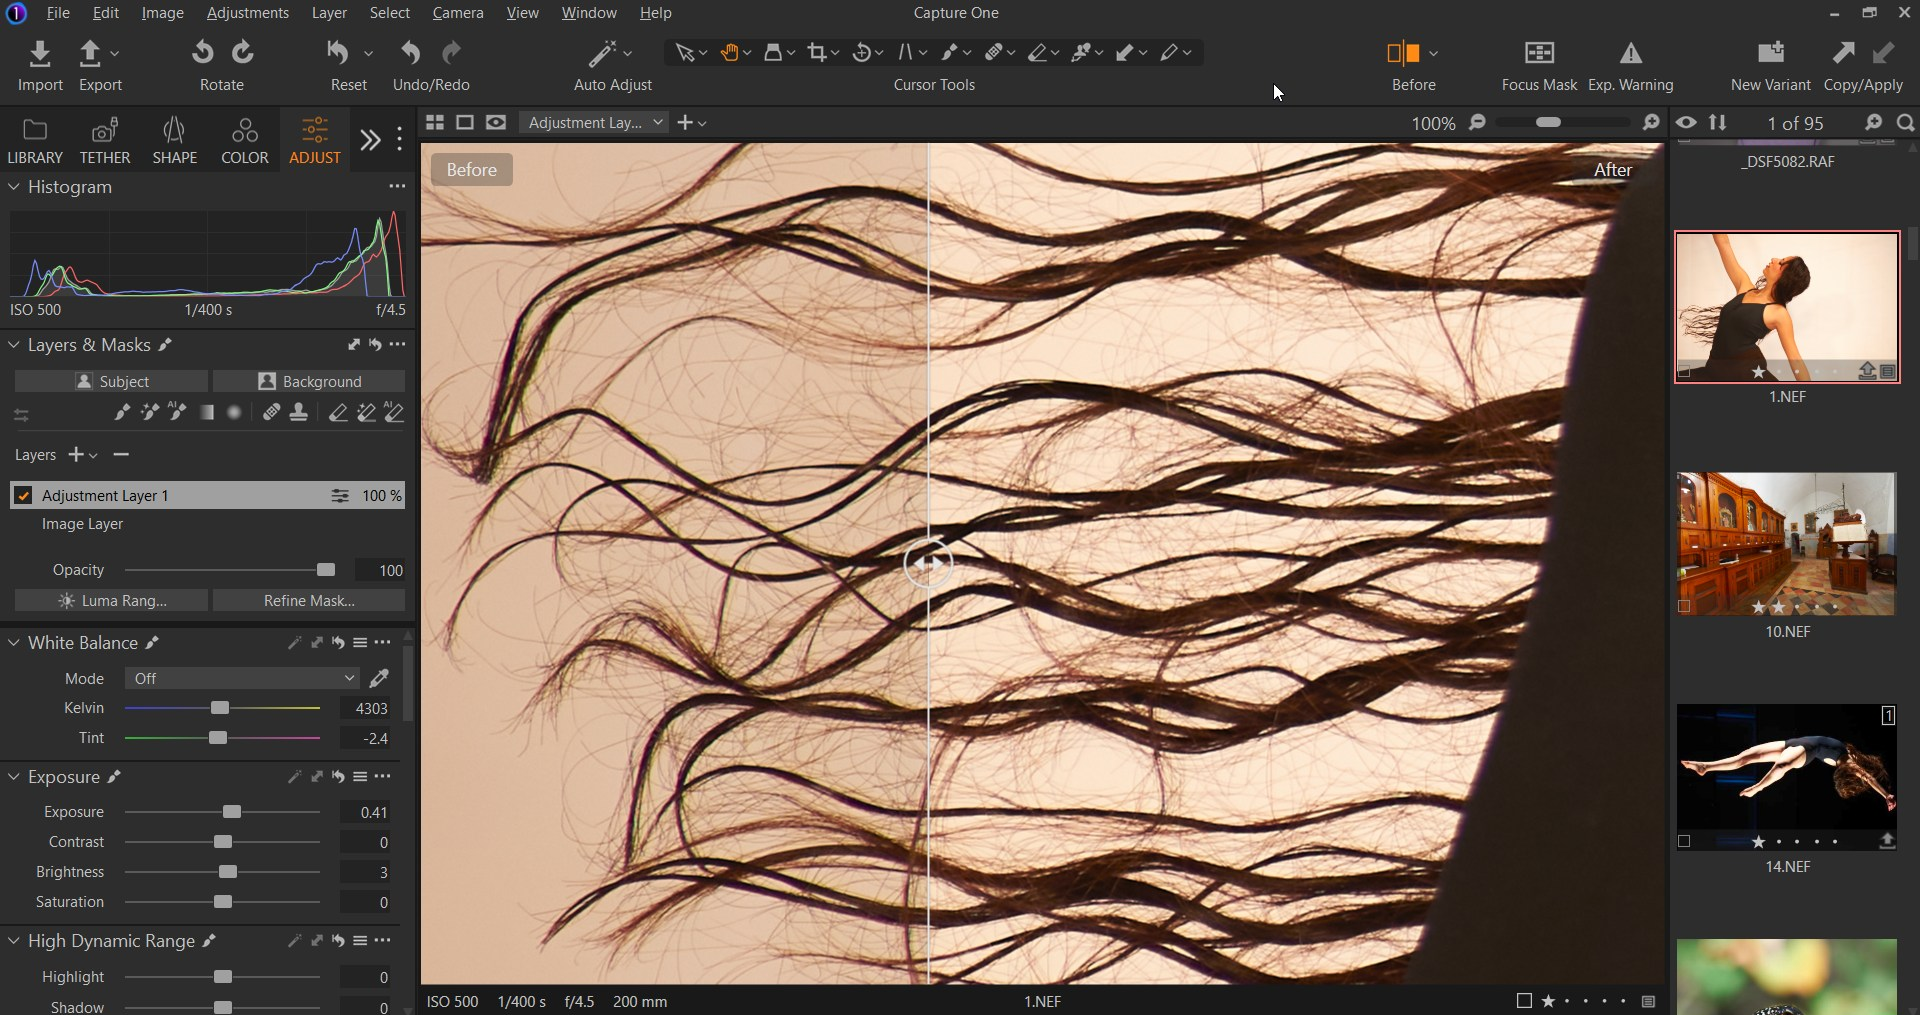1920x1015 pixels.
Task: Click the Export icon
Action: (x=91, y=53)
